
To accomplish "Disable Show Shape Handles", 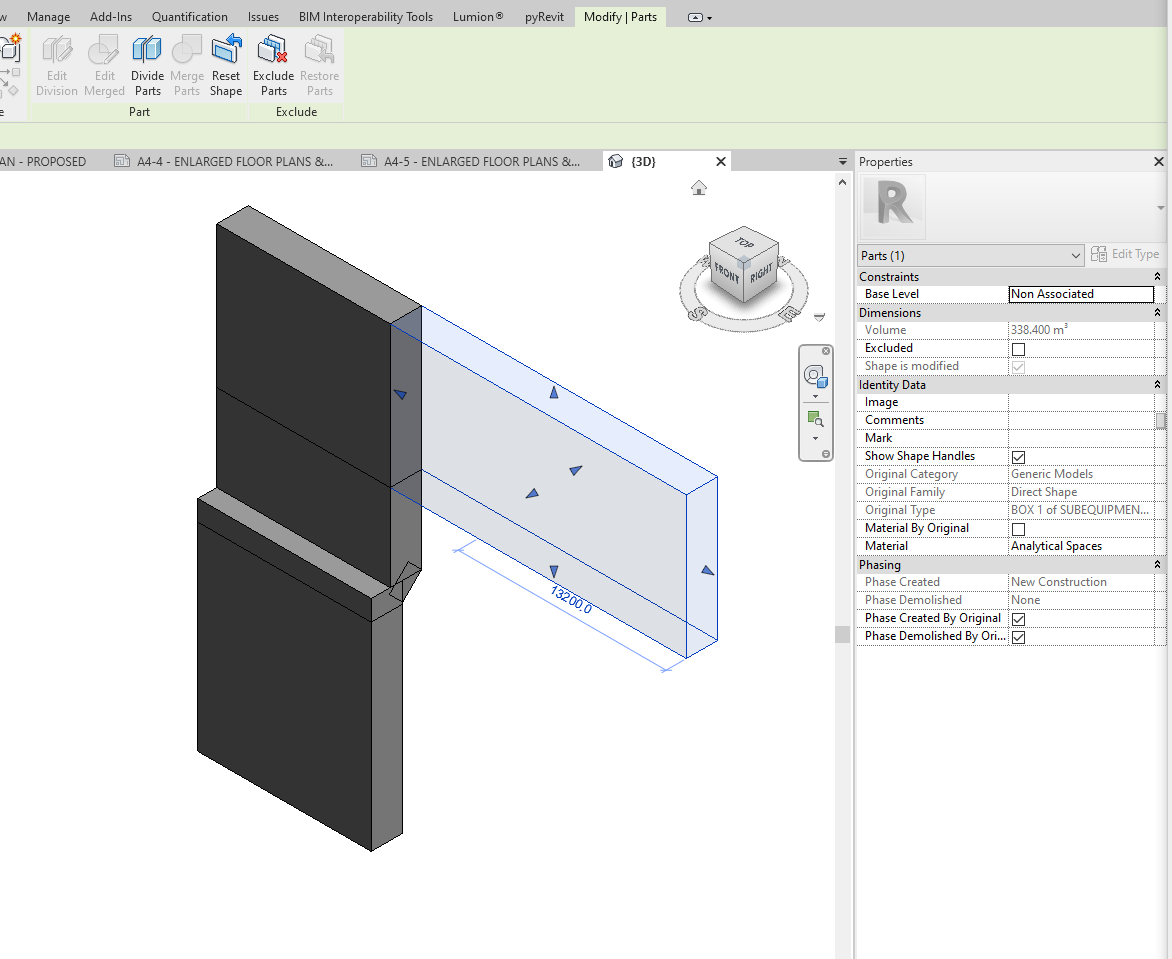I will [1017, 456].
